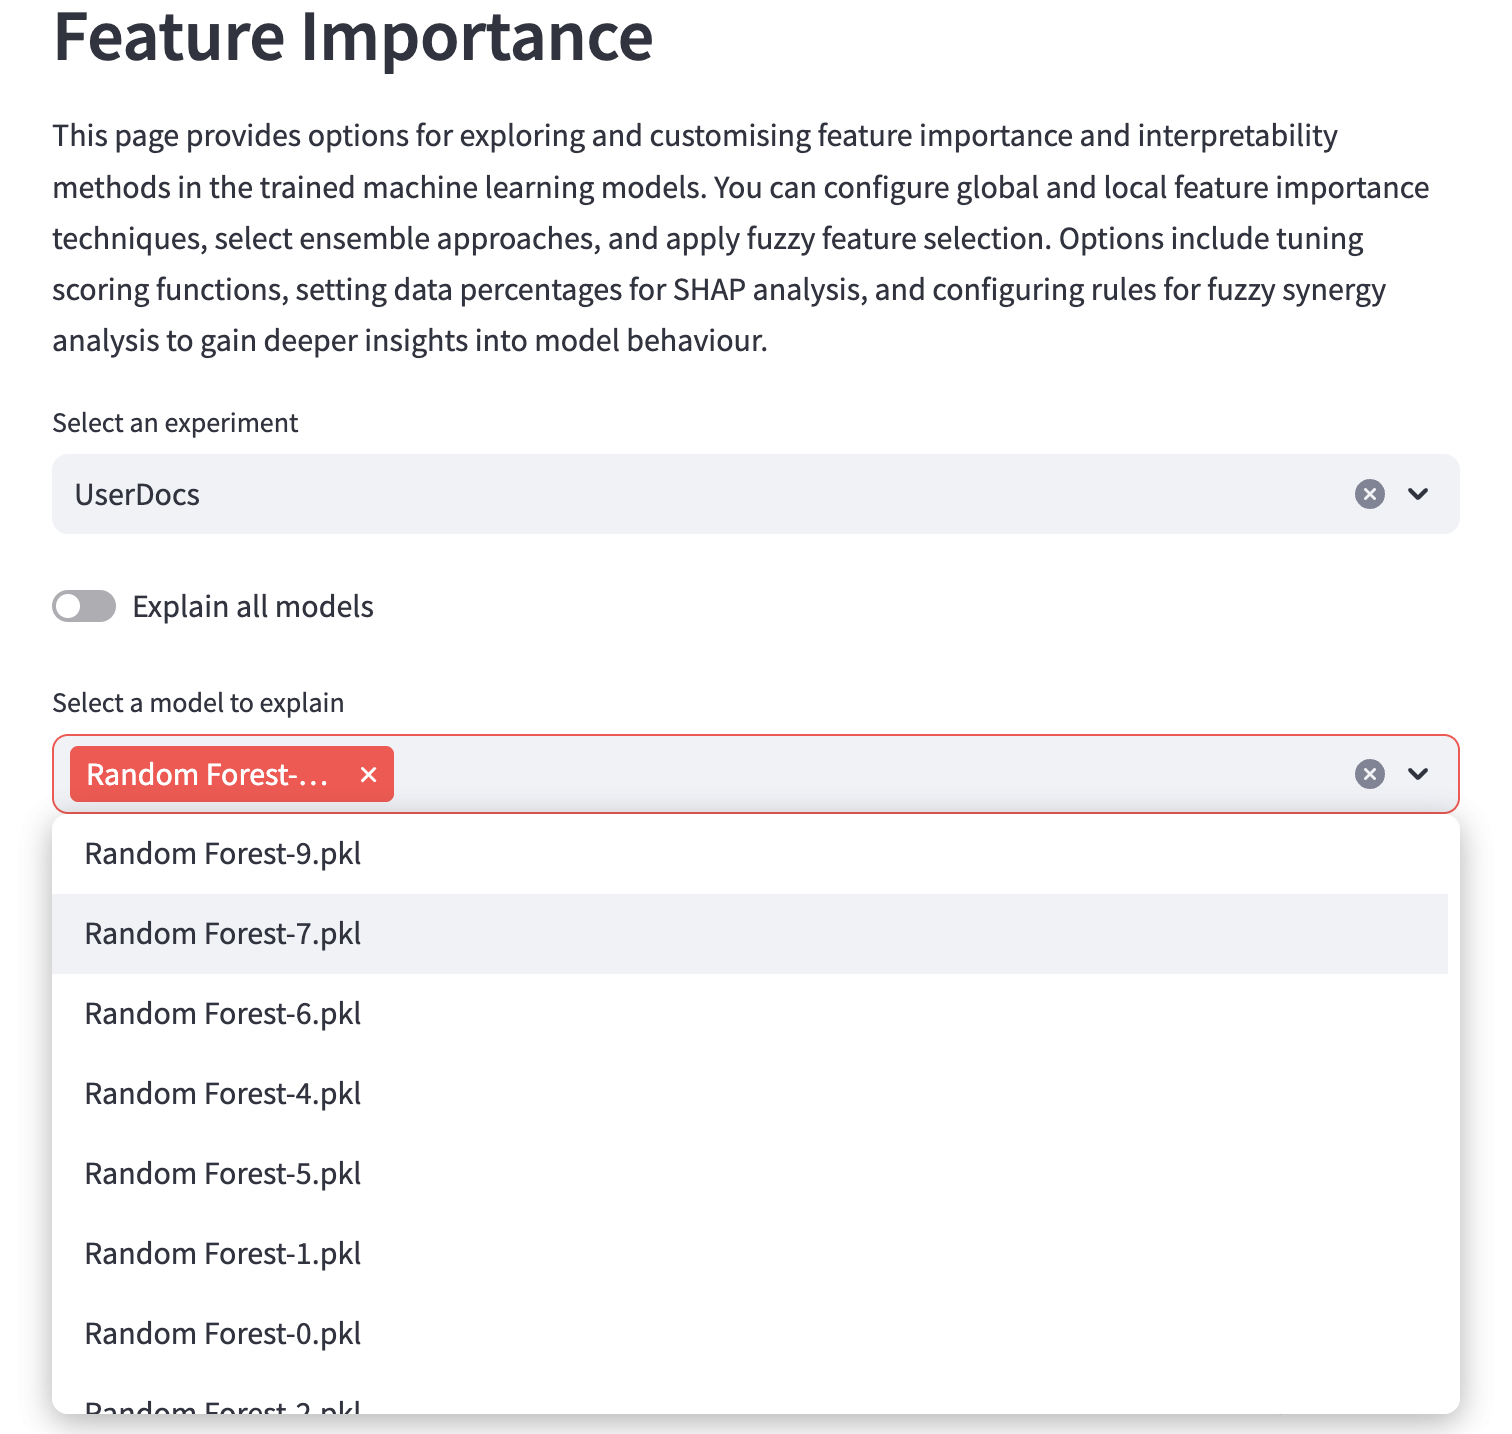Remove the Random Forest chip

point(367,774)
